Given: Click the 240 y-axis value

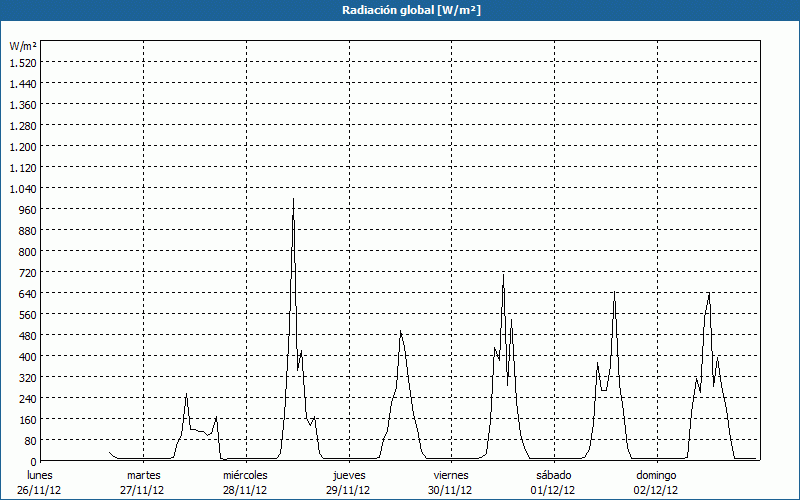Looking at the screenshot, I should [28, 398].
